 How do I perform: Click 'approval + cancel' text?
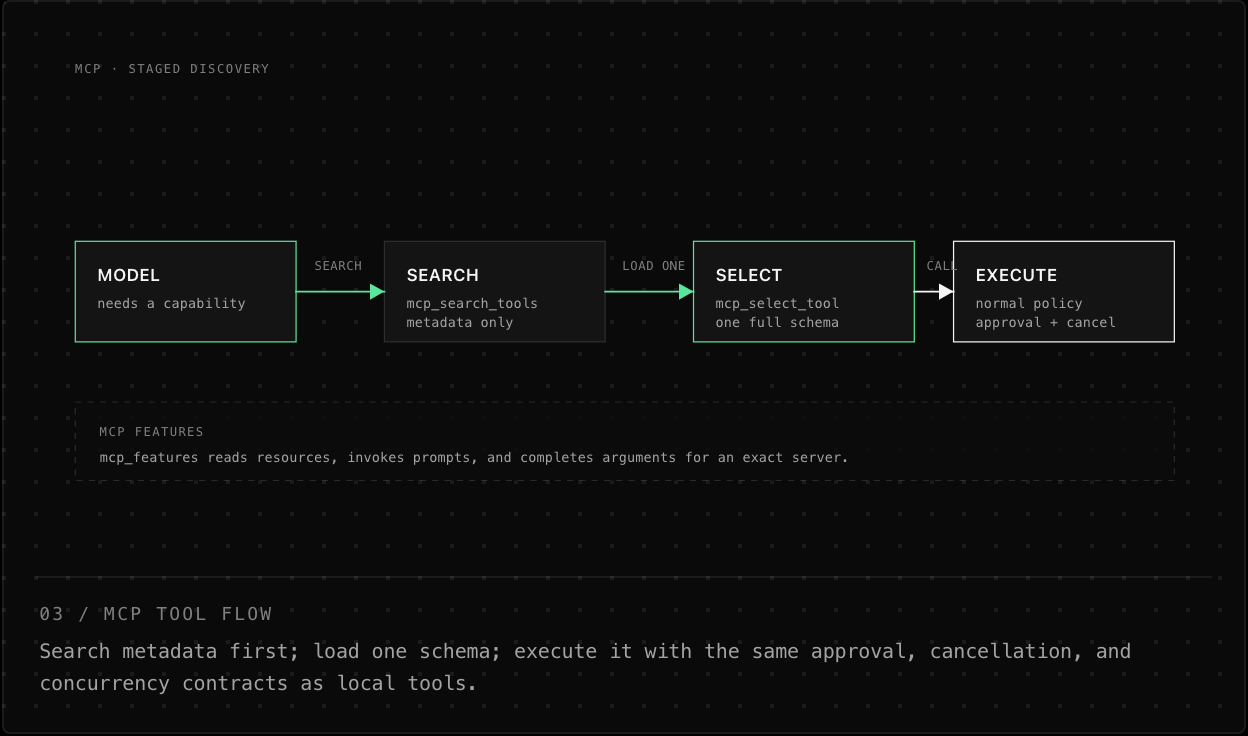click(x=1045, y=322)
